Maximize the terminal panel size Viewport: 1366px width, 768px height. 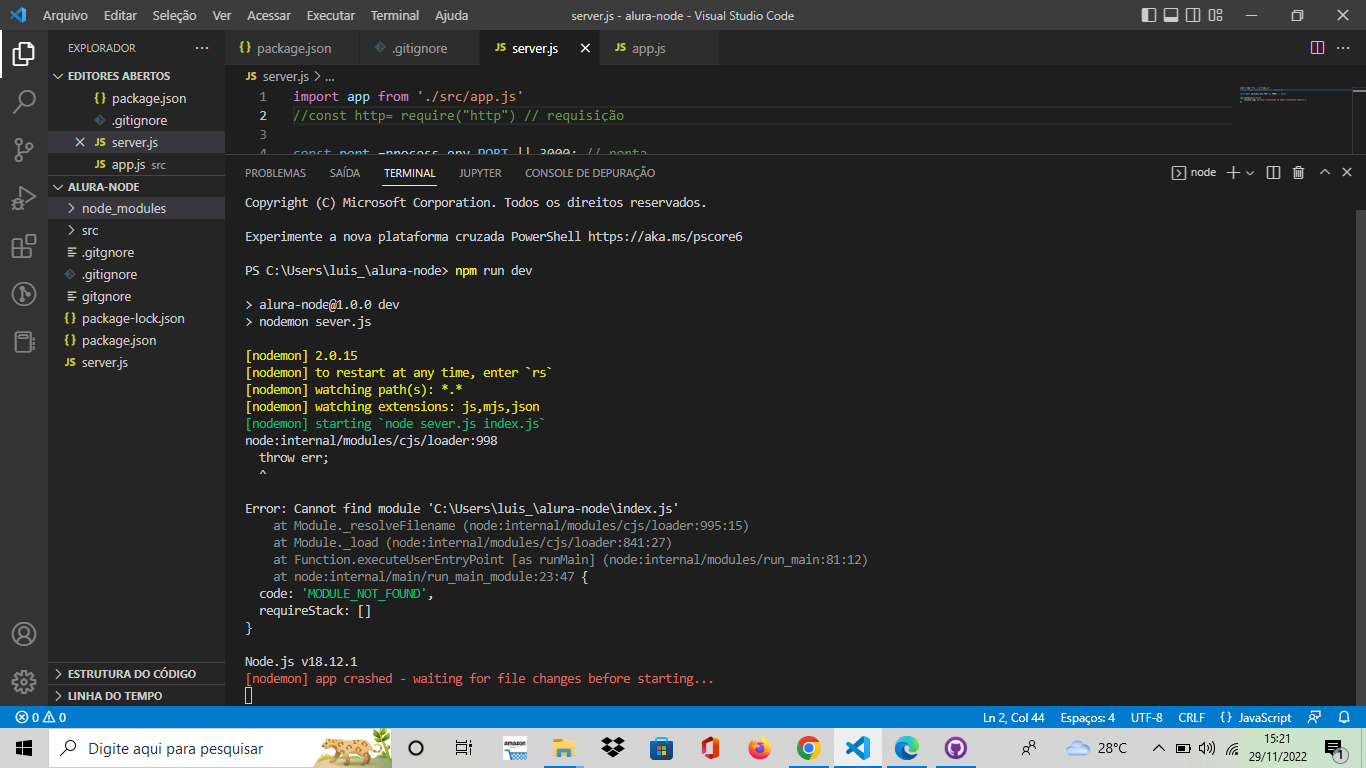1324,172
